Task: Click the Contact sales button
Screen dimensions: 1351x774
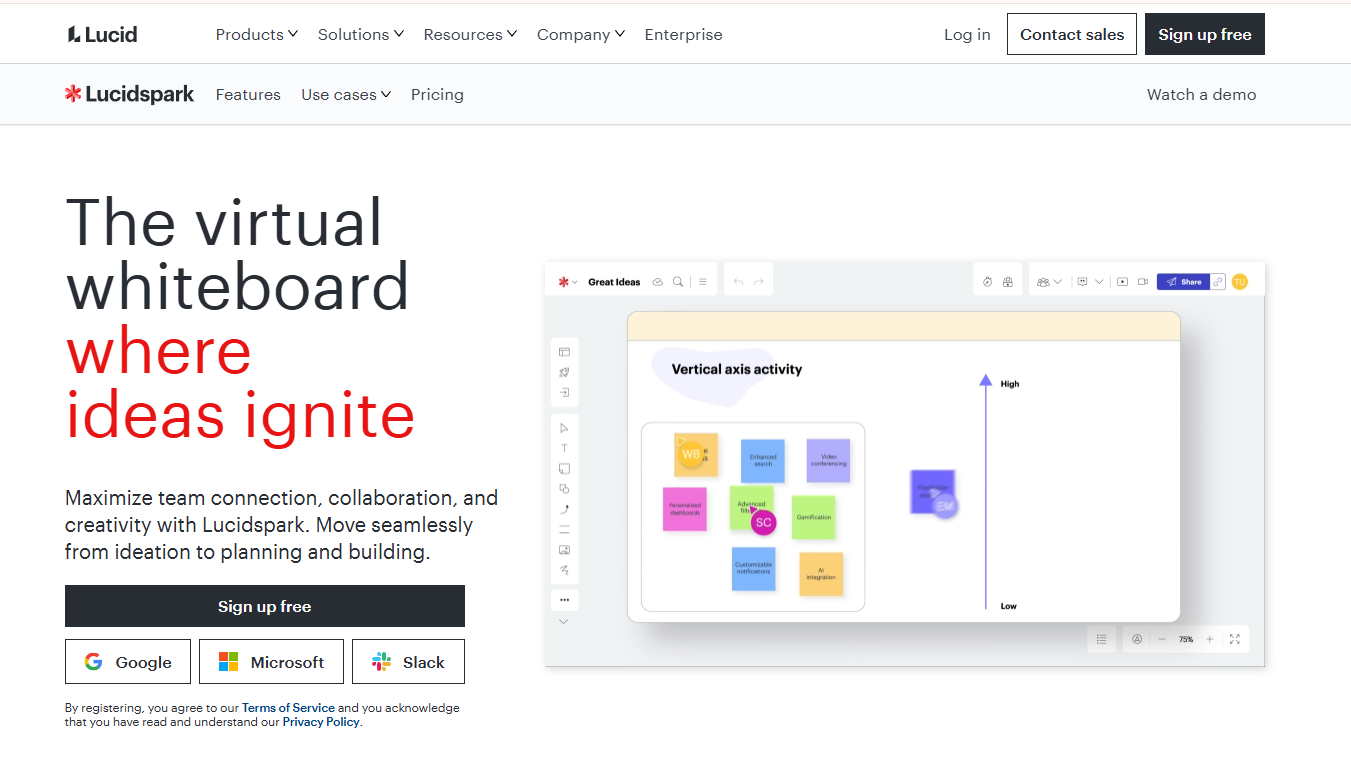Action: 1072,34
